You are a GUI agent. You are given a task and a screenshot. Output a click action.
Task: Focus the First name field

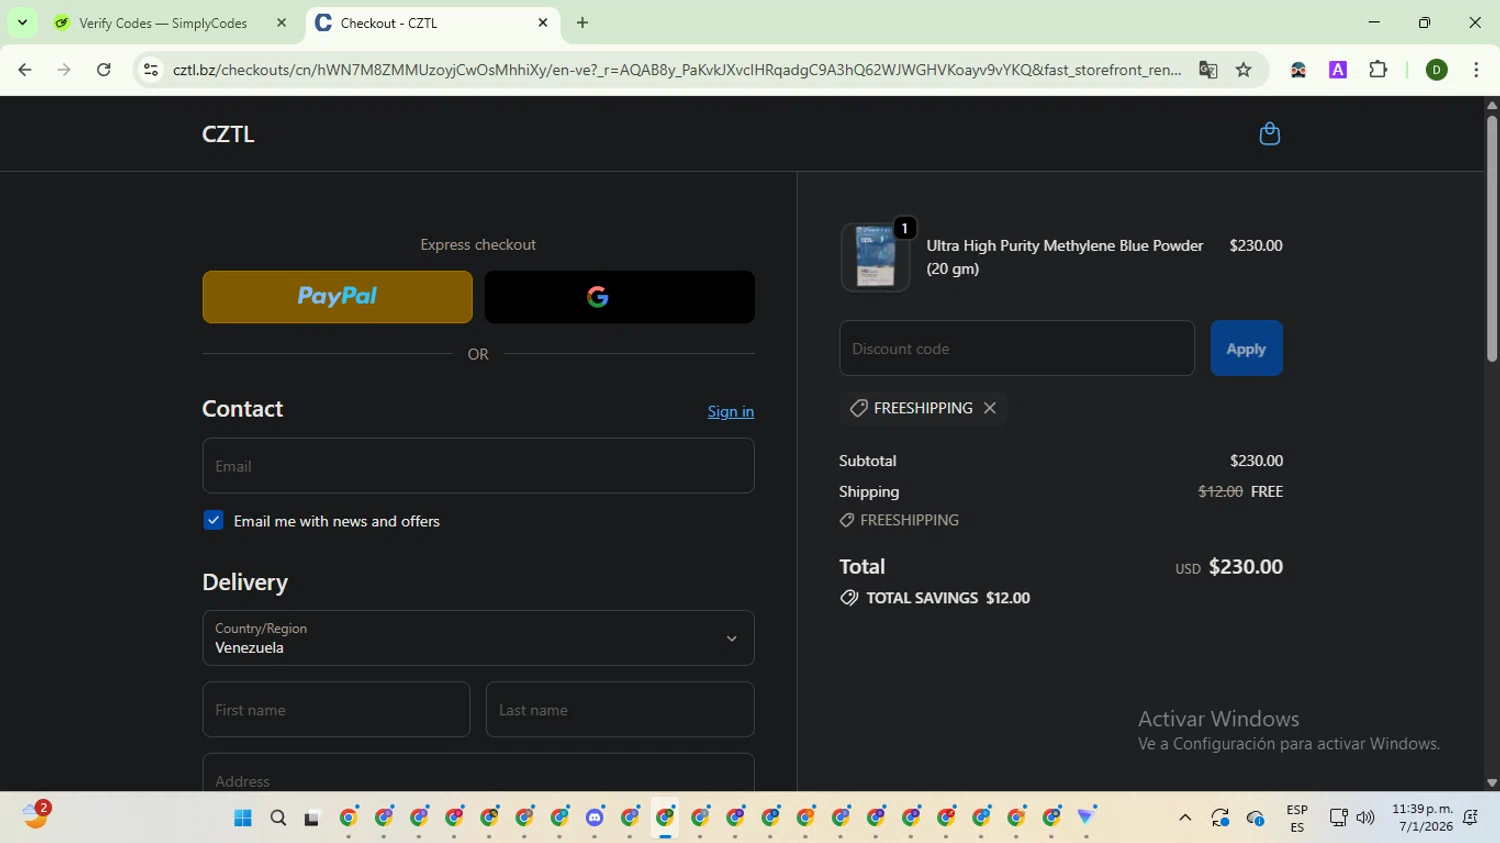point(336,710)
